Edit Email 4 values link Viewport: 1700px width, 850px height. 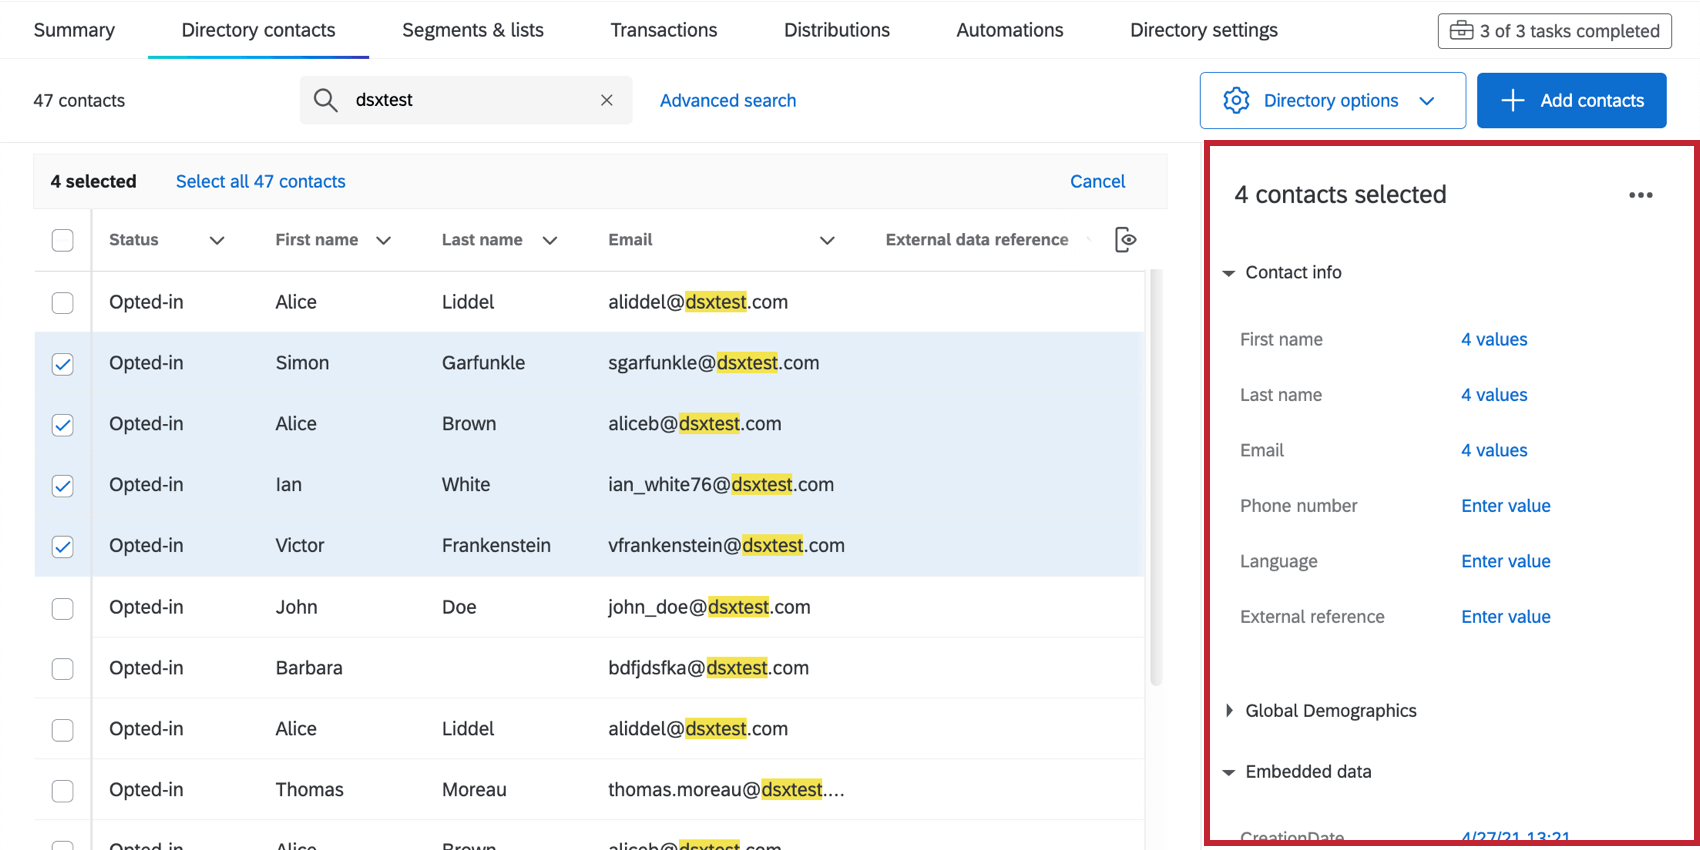[1494, 450]
